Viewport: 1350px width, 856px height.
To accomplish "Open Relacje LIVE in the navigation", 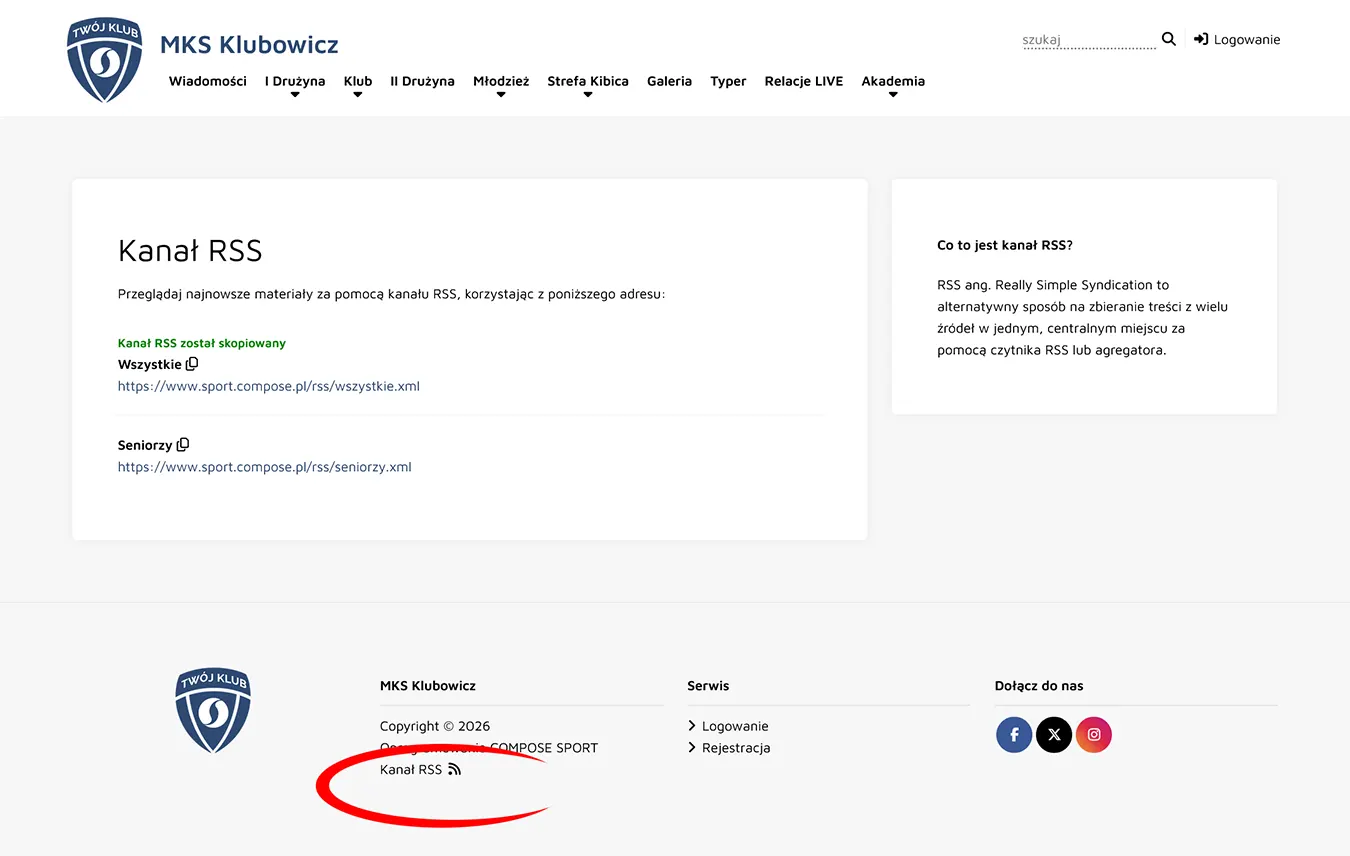I will coord(803,81).
